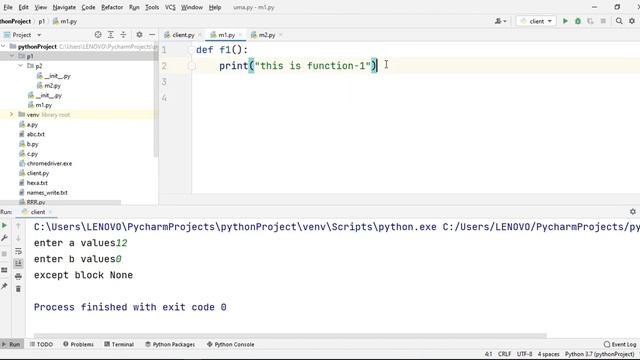Open Run panel settings gear
This screenshot has height=360, width=640.
point(633,212)
